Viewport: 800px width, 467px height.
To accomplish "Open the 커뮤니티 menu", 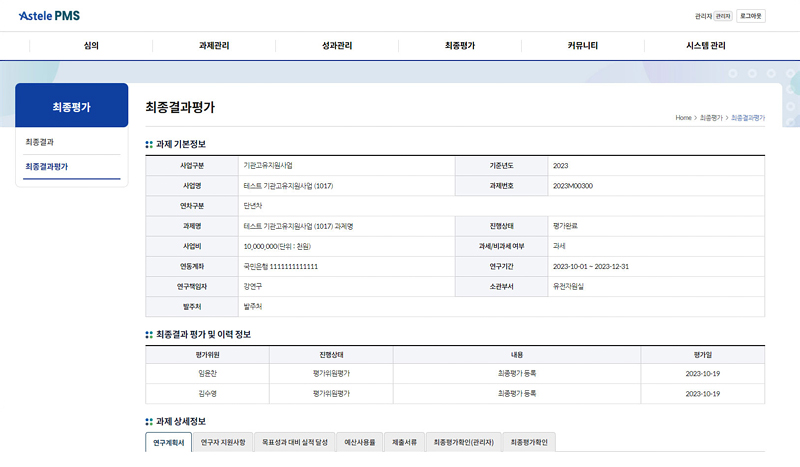I will 583,46.
